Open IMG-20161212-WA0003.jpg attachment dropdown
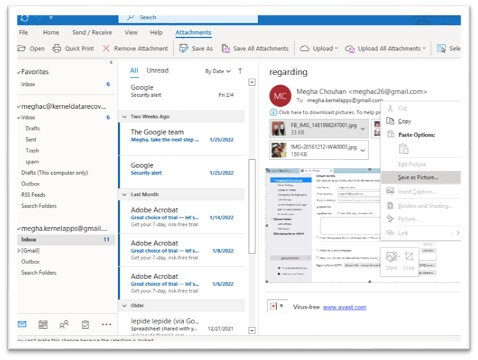Screen dimensions: 478x360 pyautogui.click(x=363, y=150)
